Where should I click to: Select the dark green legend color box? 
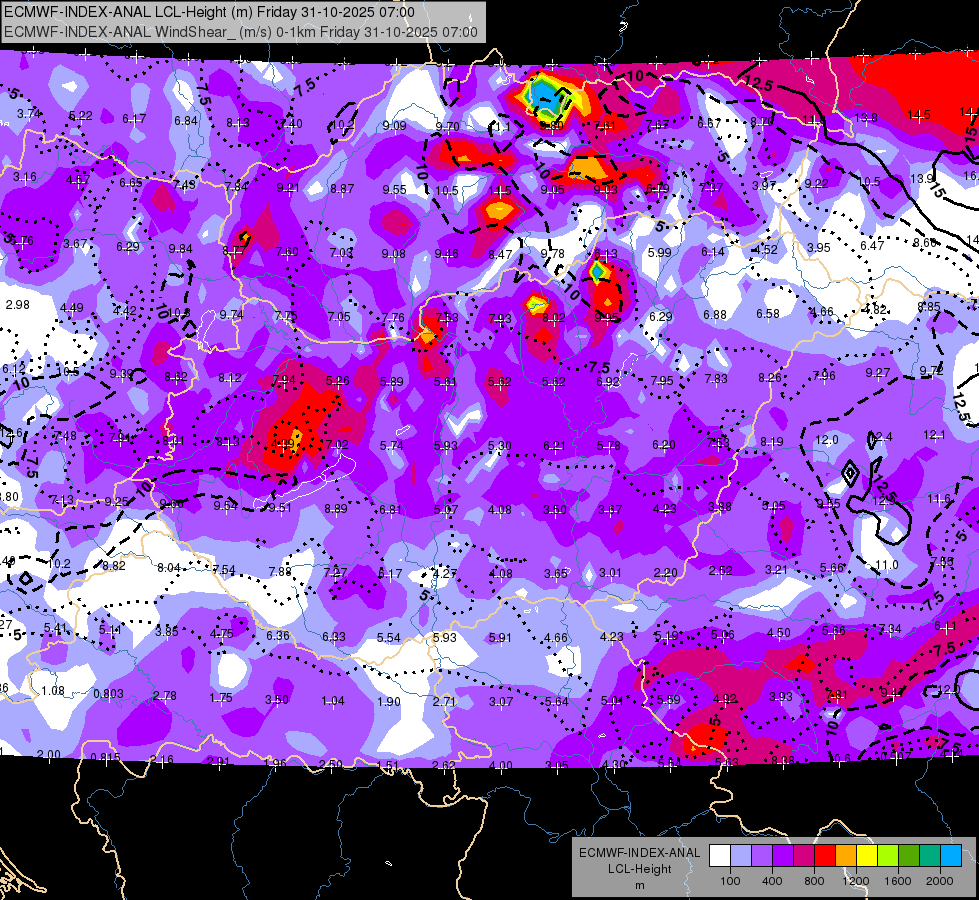(908, 856)
